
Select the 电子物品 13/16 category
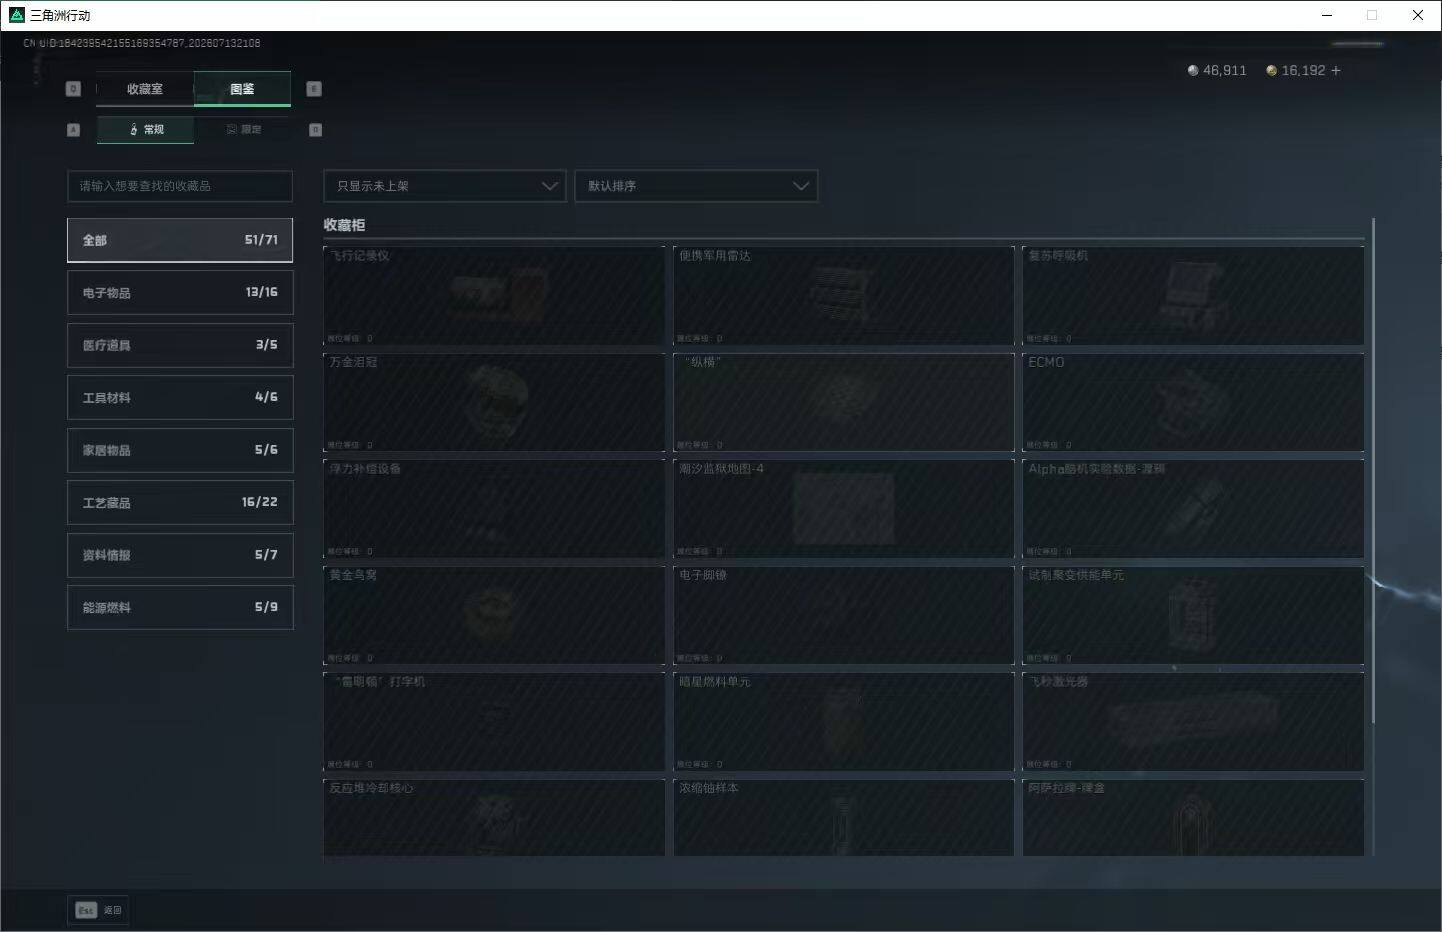click(x=180, y=292)
